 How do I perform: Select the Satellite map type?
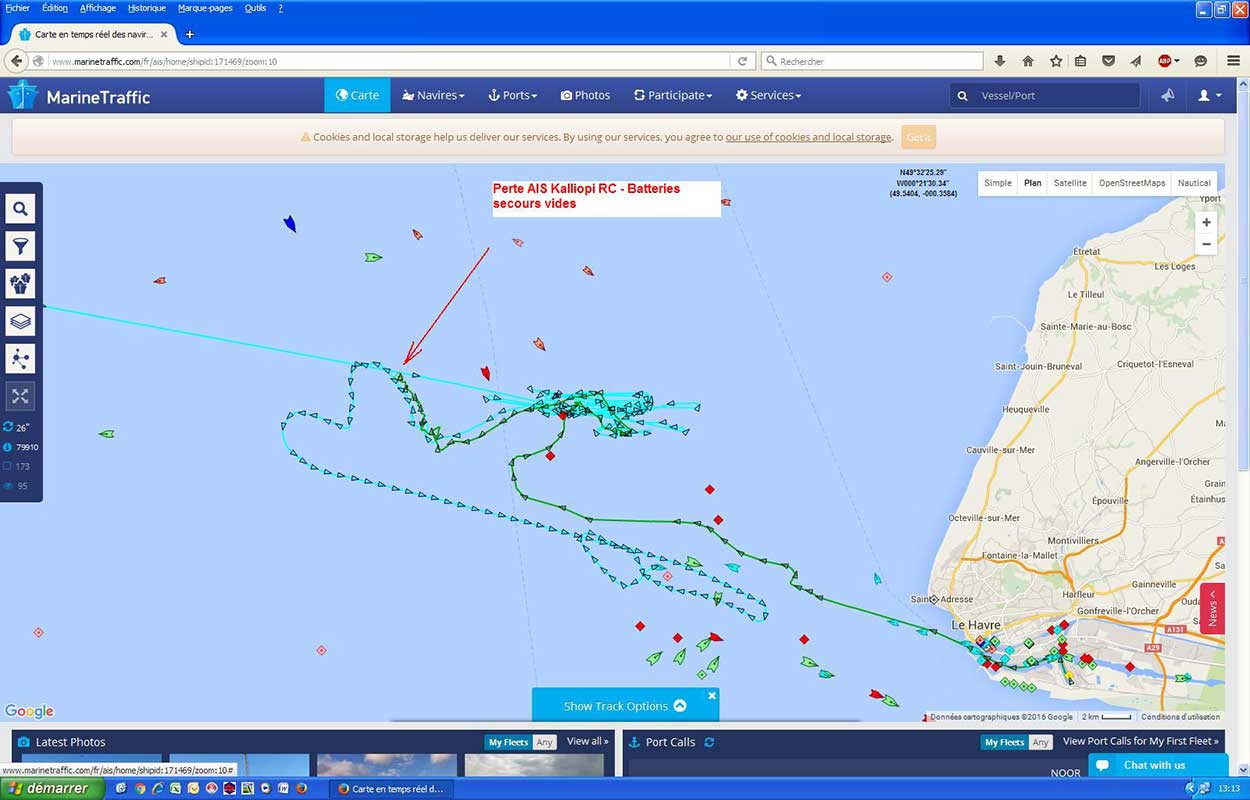point(1070,183)
